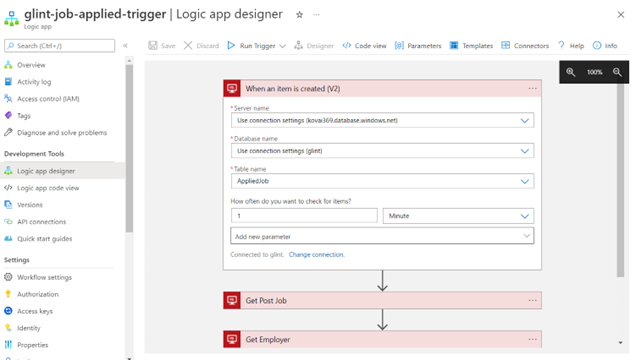Click the Discard toolbar button
The width and height of the screenshot is (636, 360).
pos(201,46)
